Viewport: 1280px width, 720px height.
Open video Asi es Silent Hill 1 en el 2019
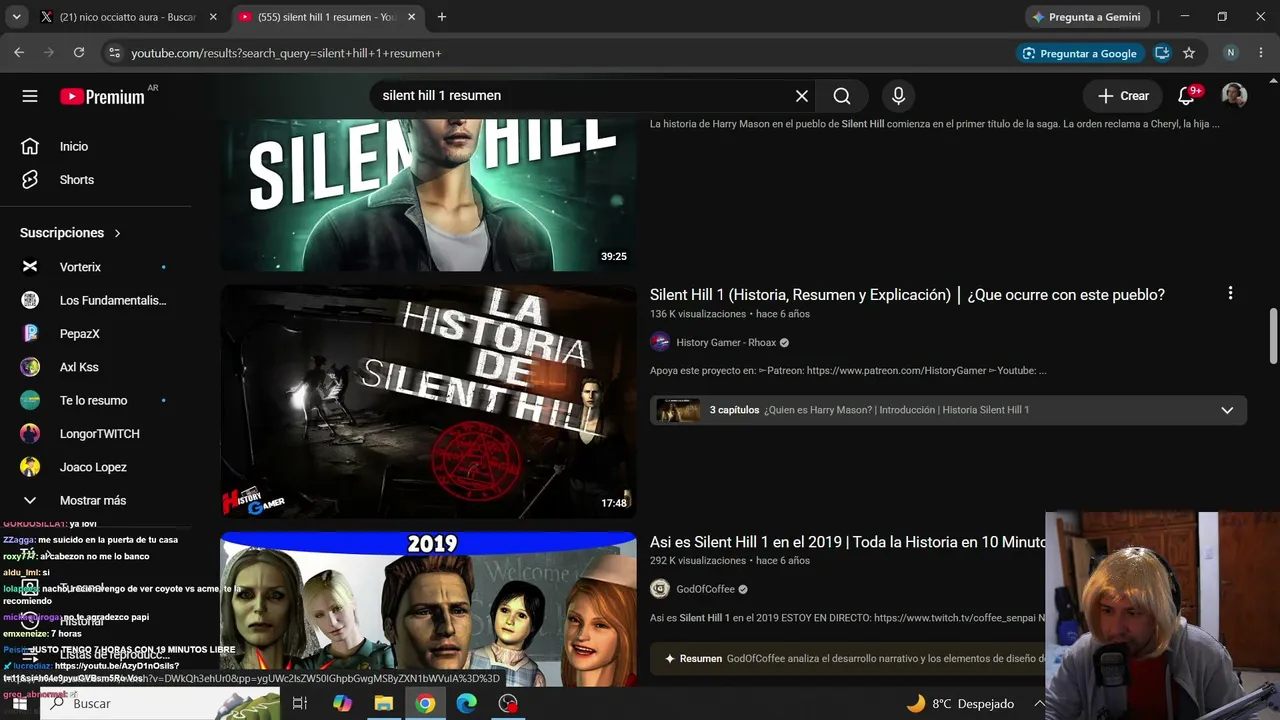(848, 542)
